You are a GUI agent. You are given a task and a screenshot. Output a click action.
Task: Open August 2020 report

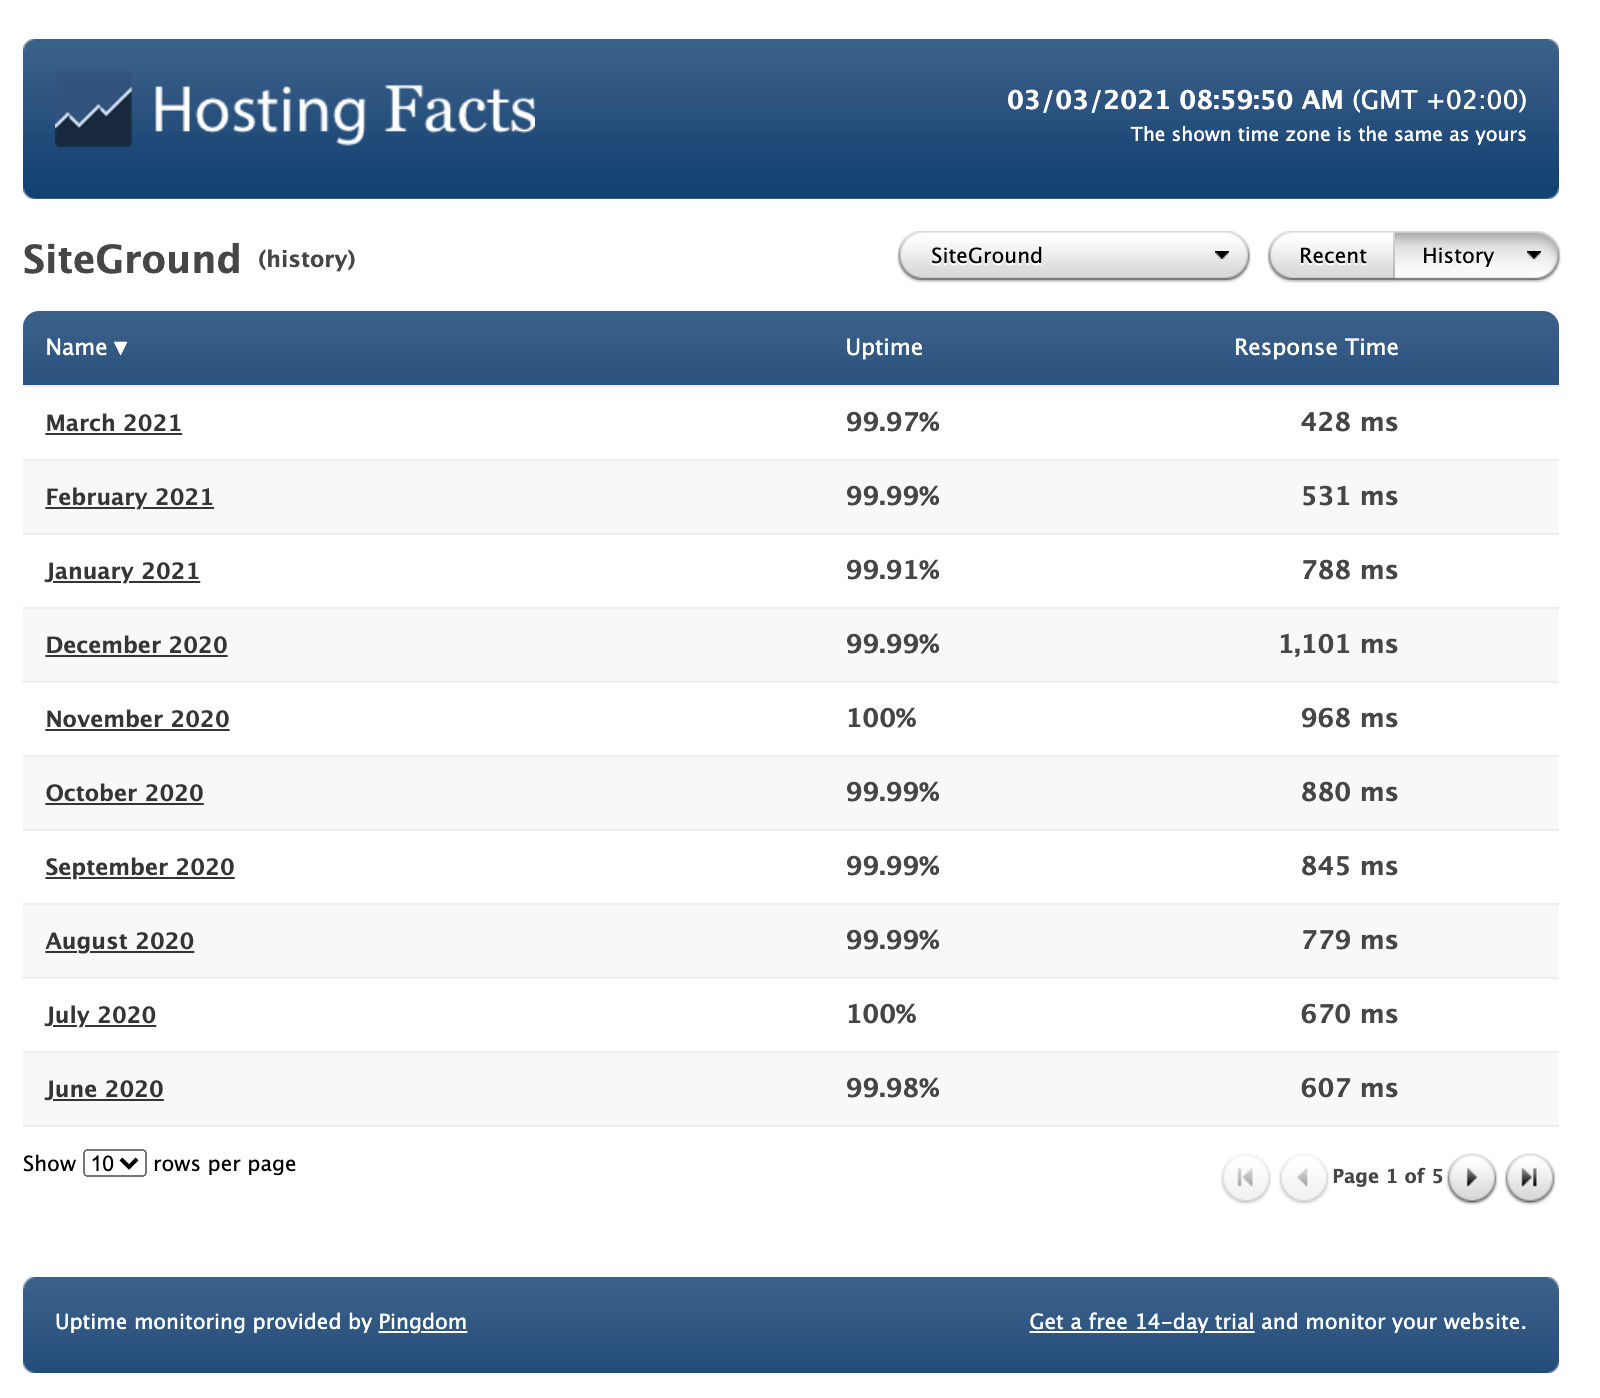coord(120,941)
